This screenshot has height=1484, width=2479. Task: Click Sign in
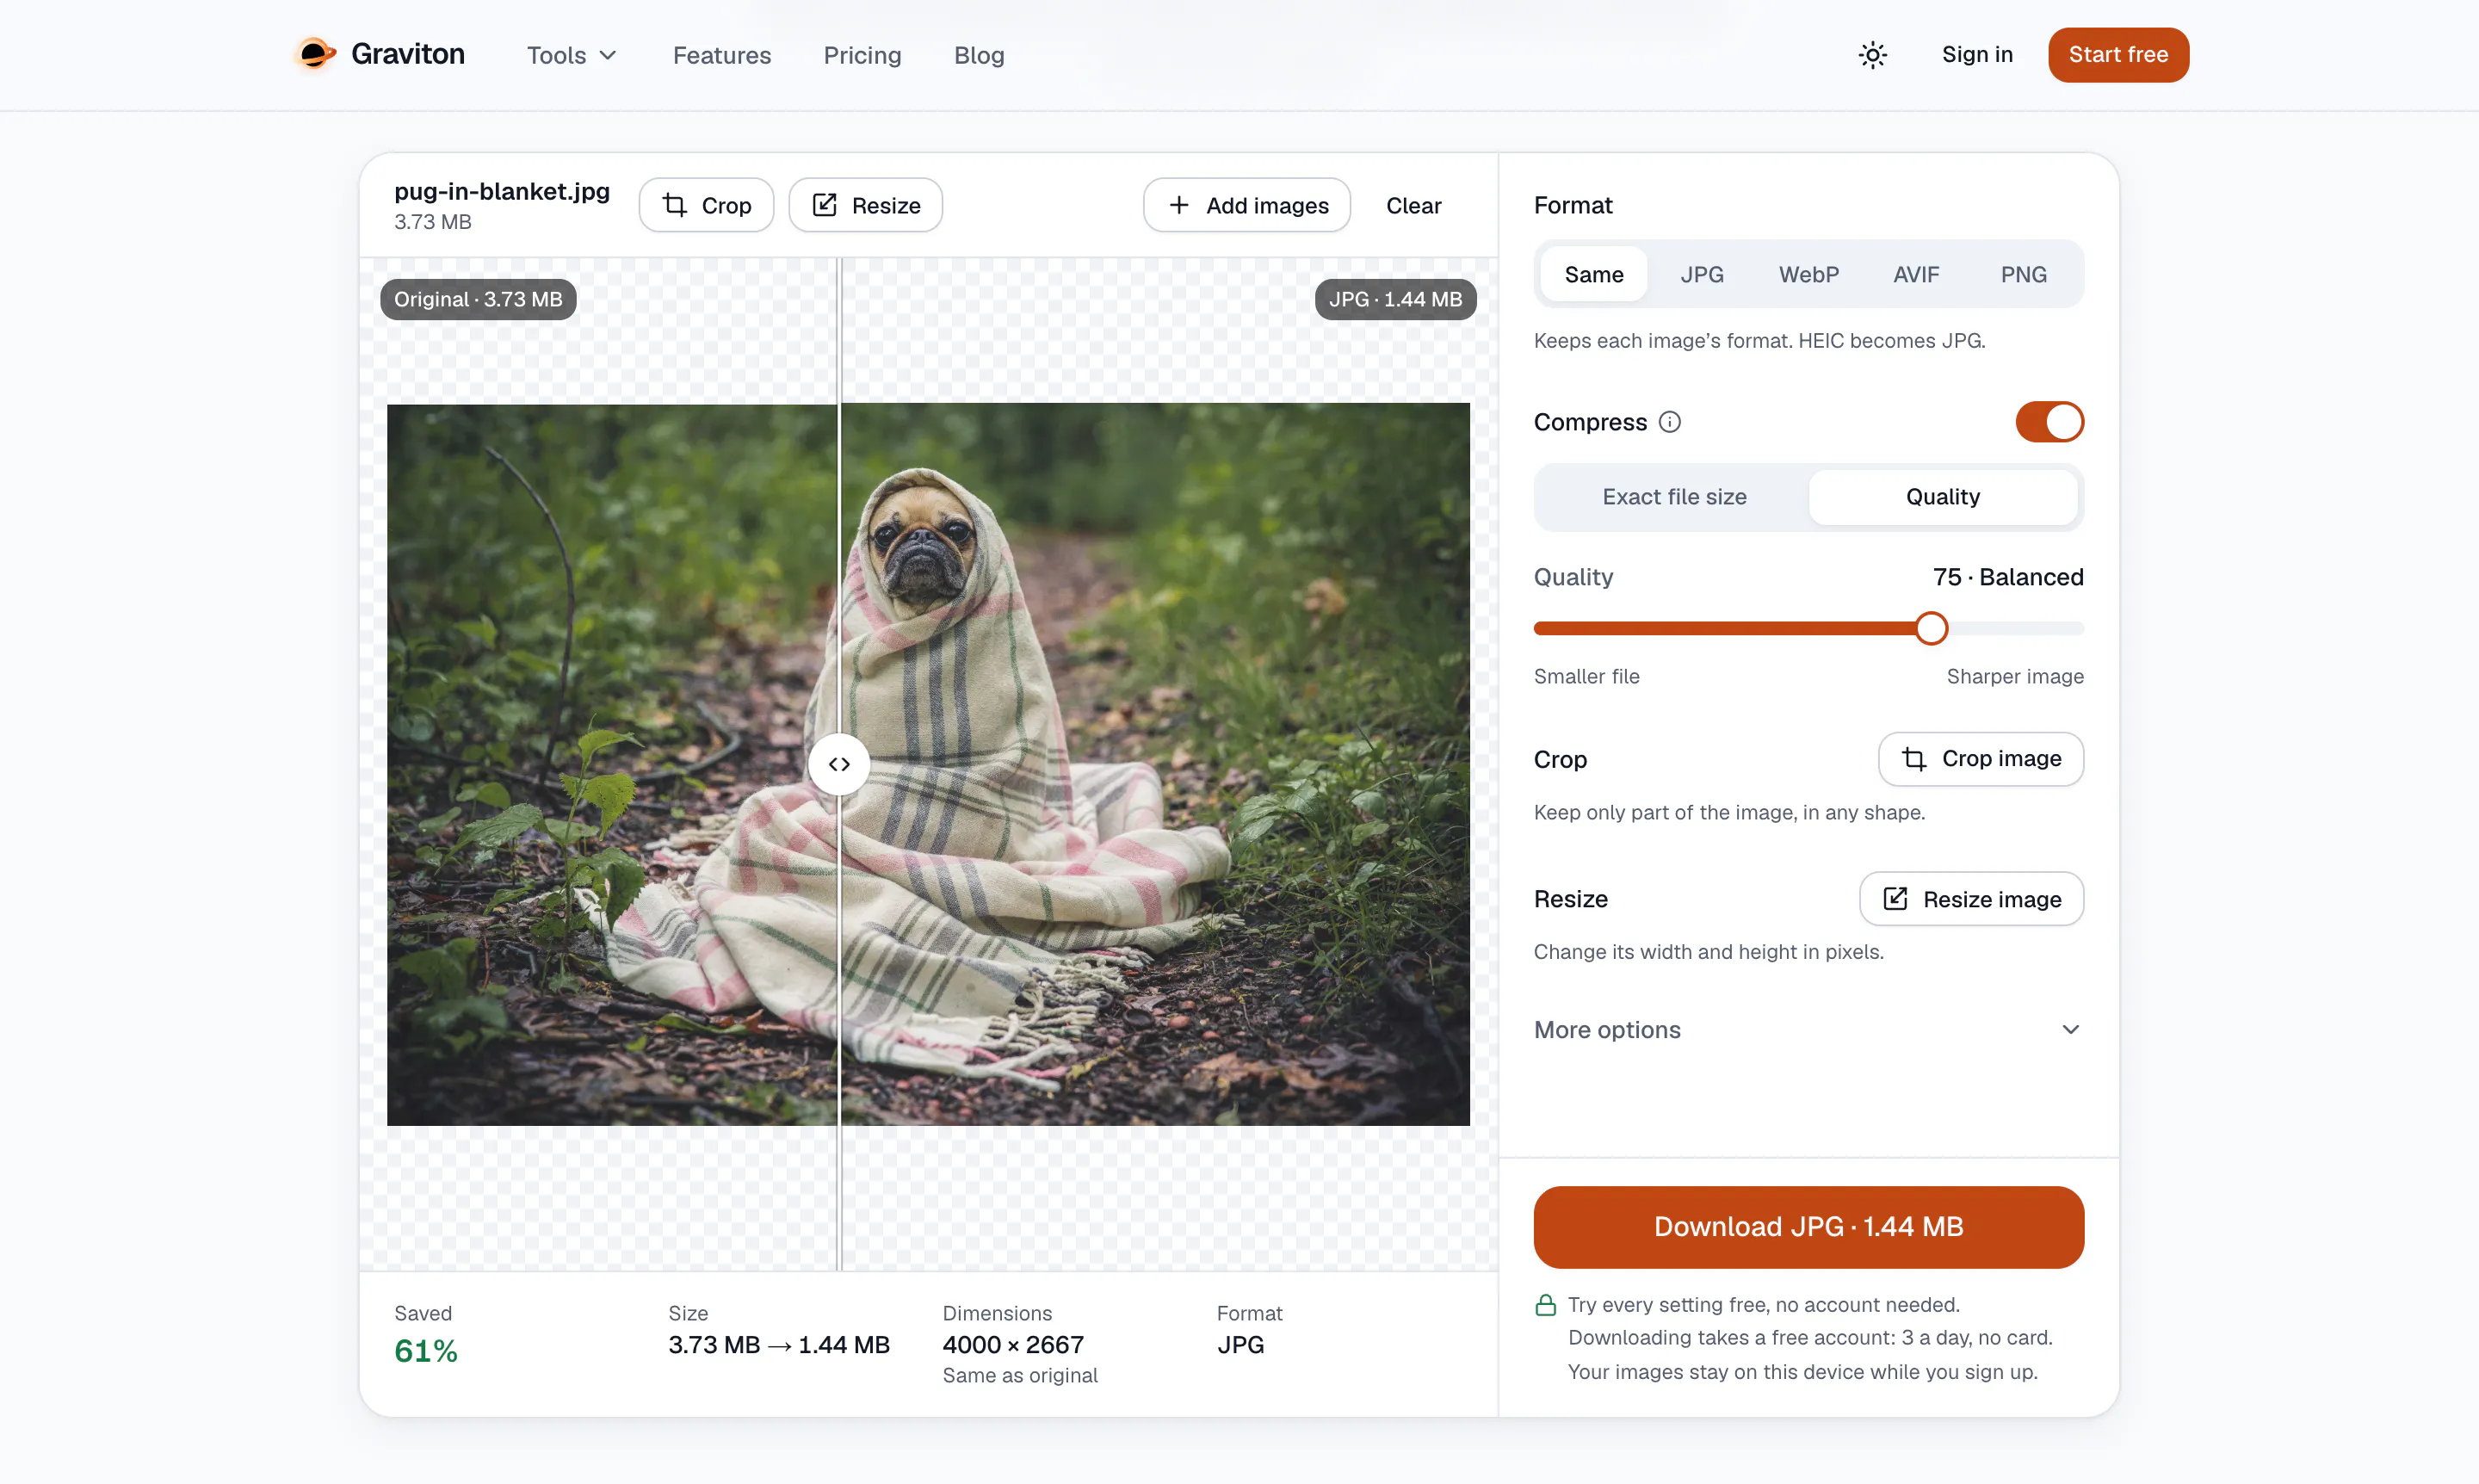[1976, 55]
